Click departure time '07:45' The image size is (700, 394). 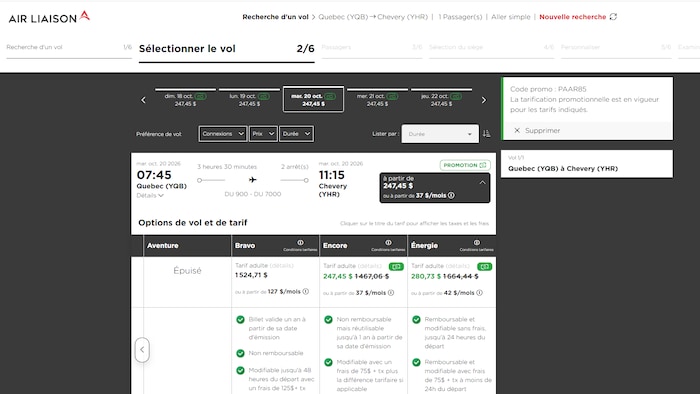[154, 175]
